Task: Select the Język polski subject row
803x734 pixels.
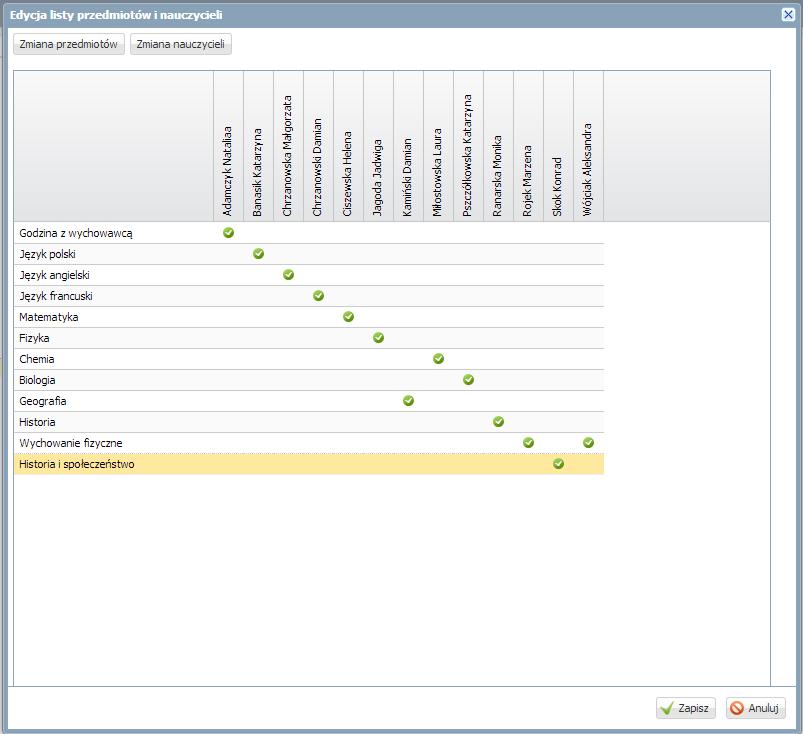Action: point(309,254)
